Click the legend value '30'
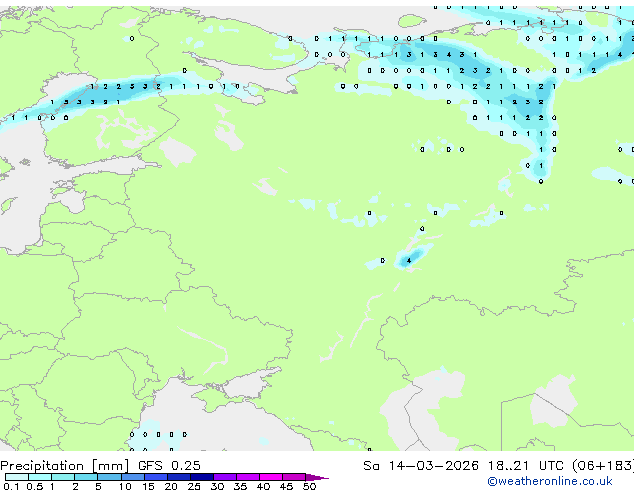The width and height of the screenshot is (634, 490). click(217, 486)
